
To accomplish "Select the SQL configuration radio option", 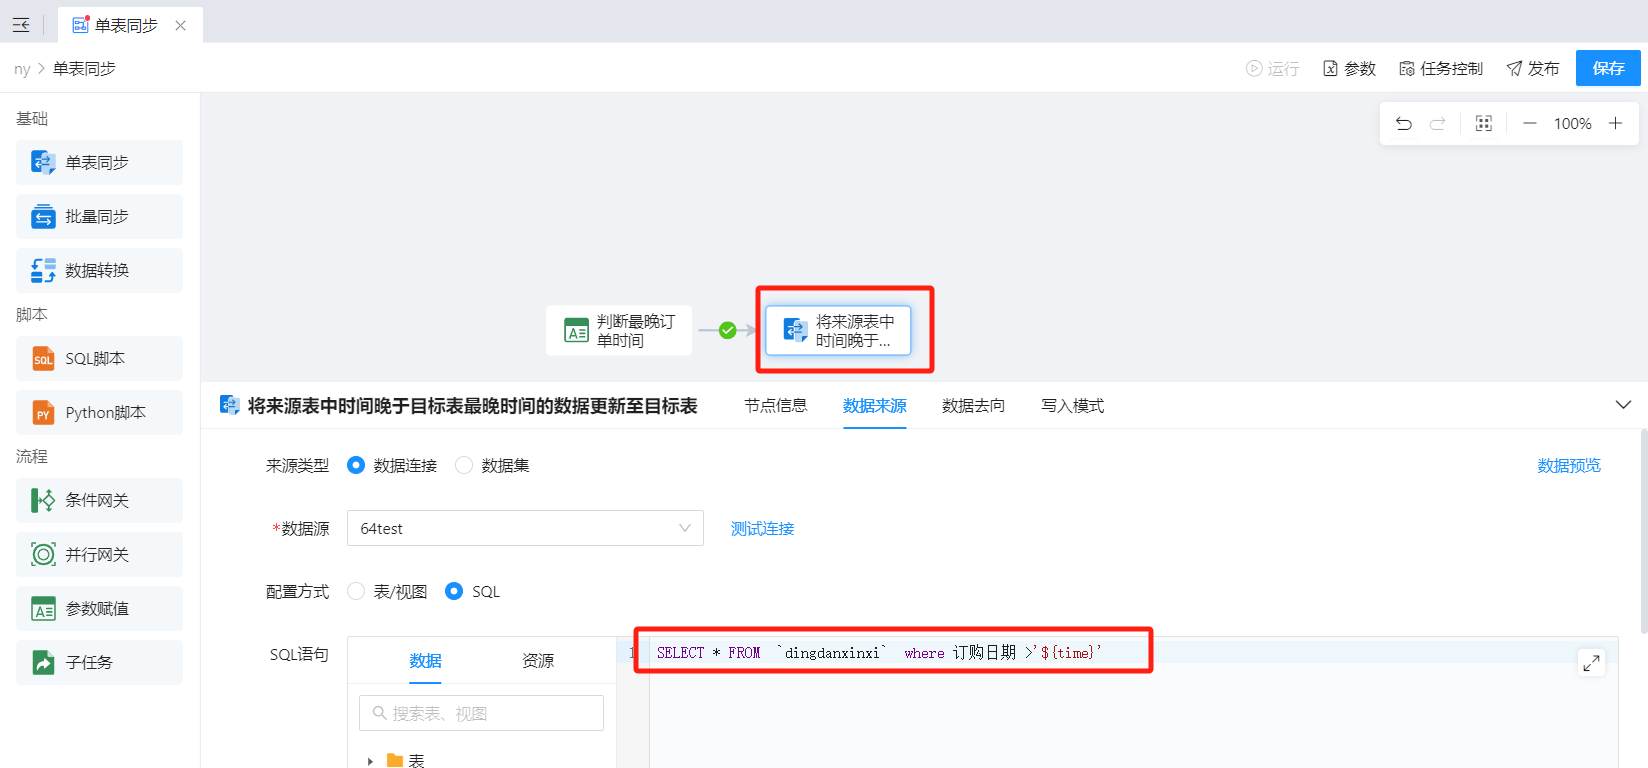I will pyautogui.click(x=454, y=591).
